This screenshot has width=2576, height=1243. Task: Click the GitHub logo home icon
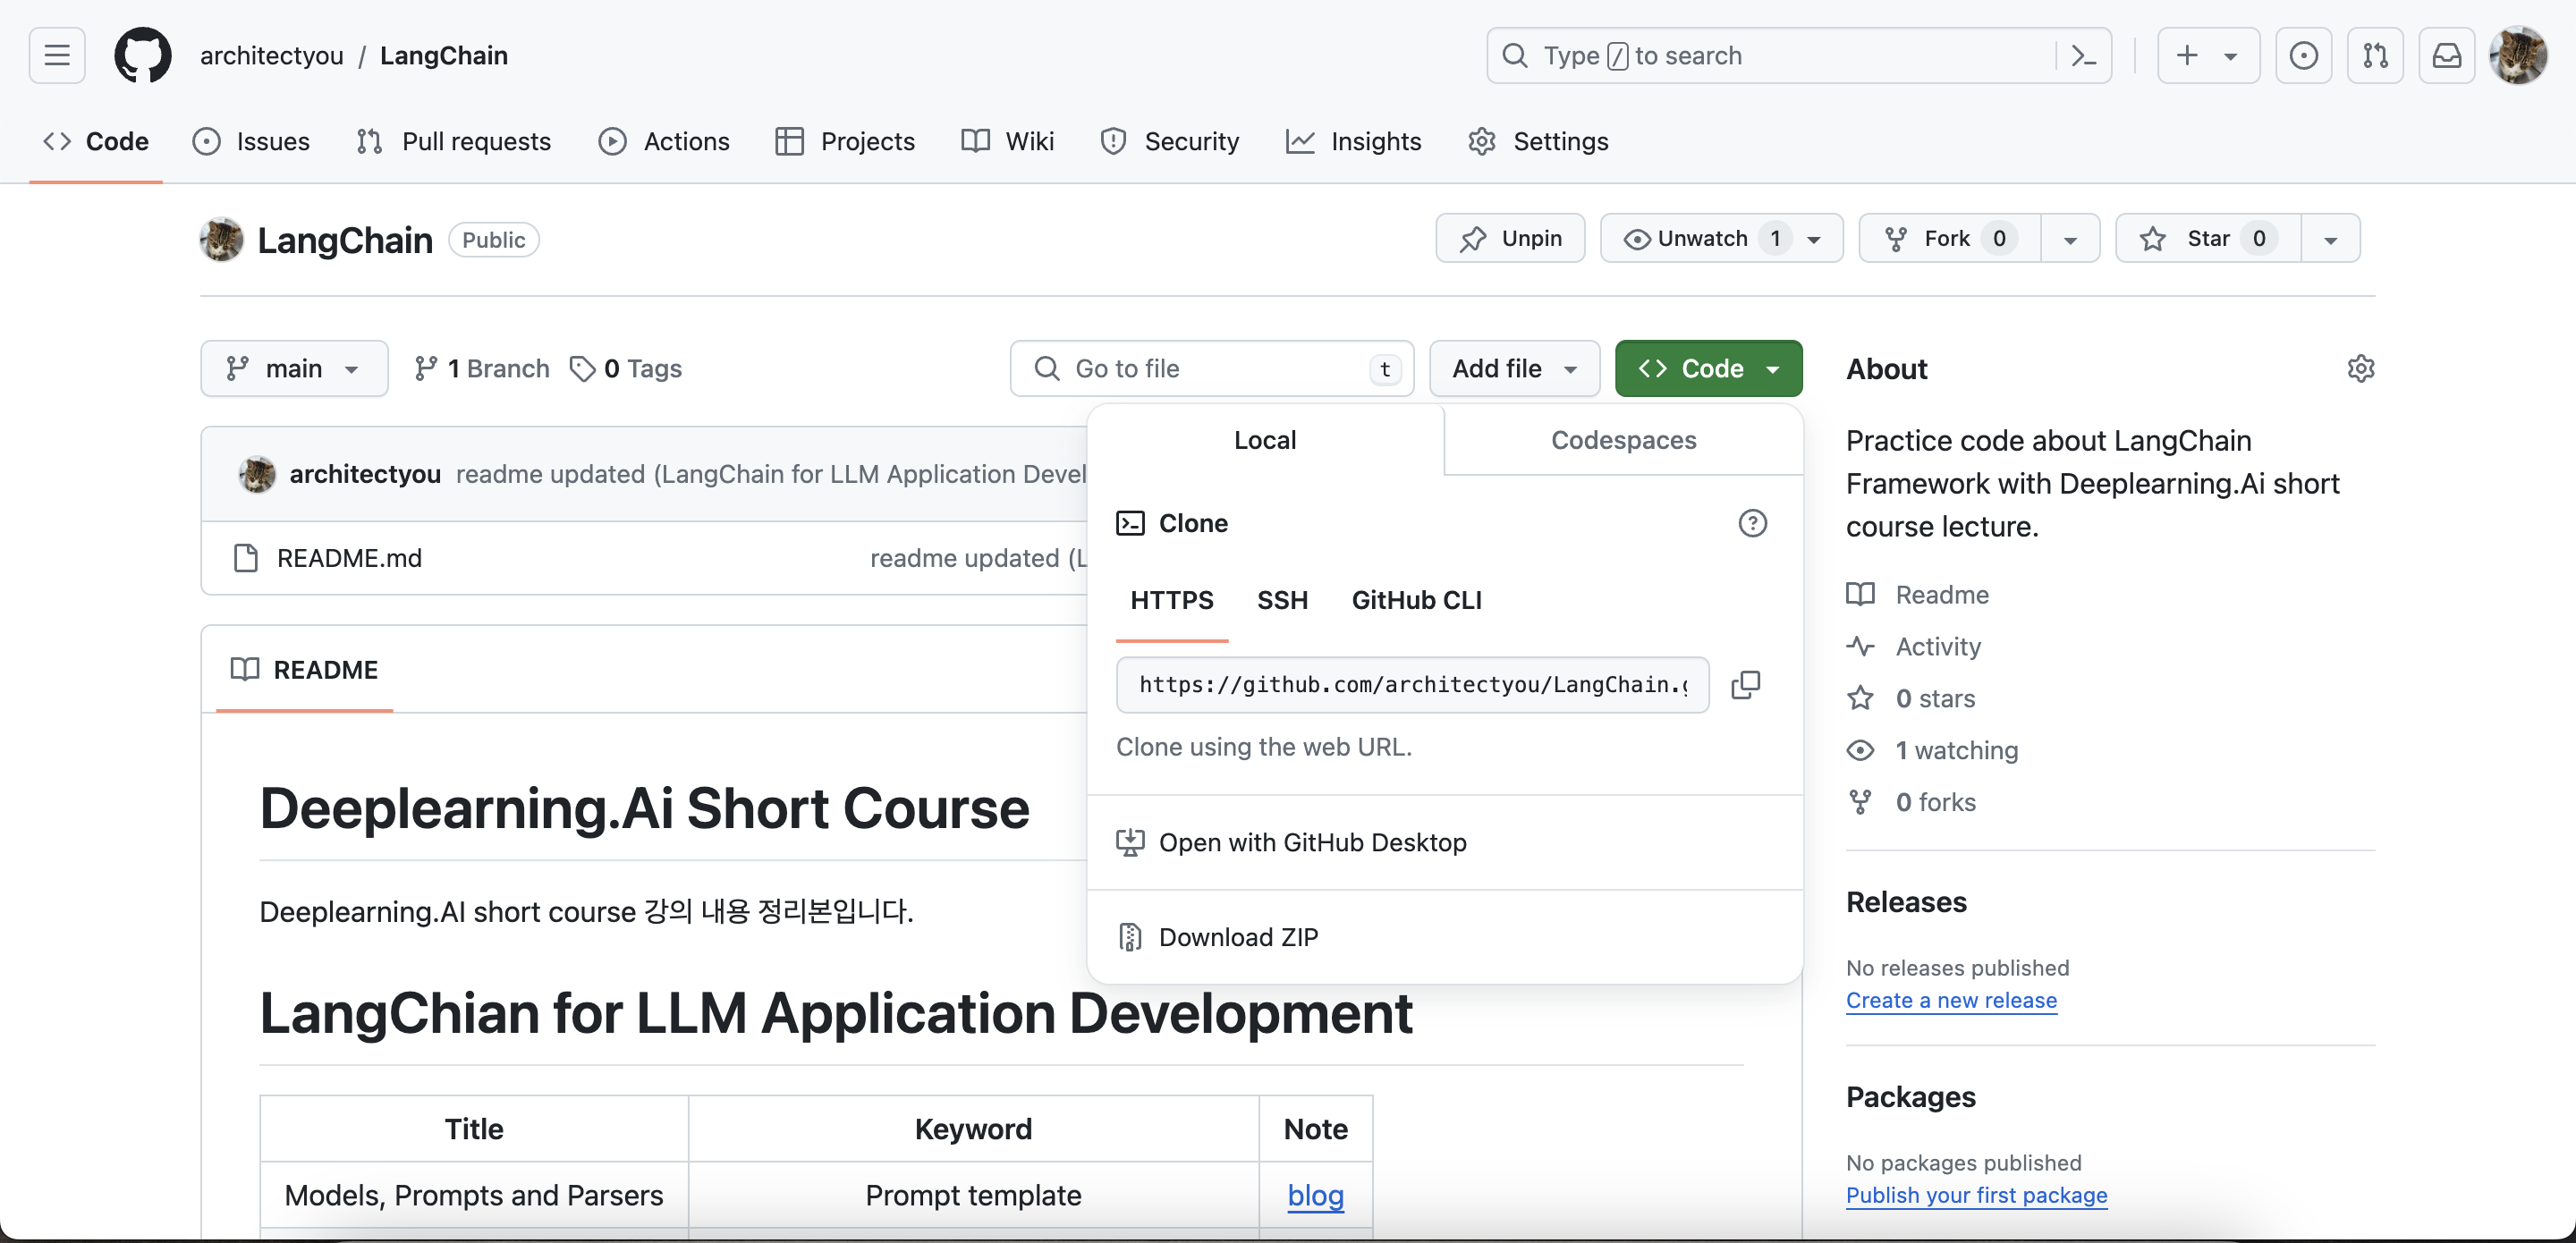pyautogui.click(x=143, y=56)
